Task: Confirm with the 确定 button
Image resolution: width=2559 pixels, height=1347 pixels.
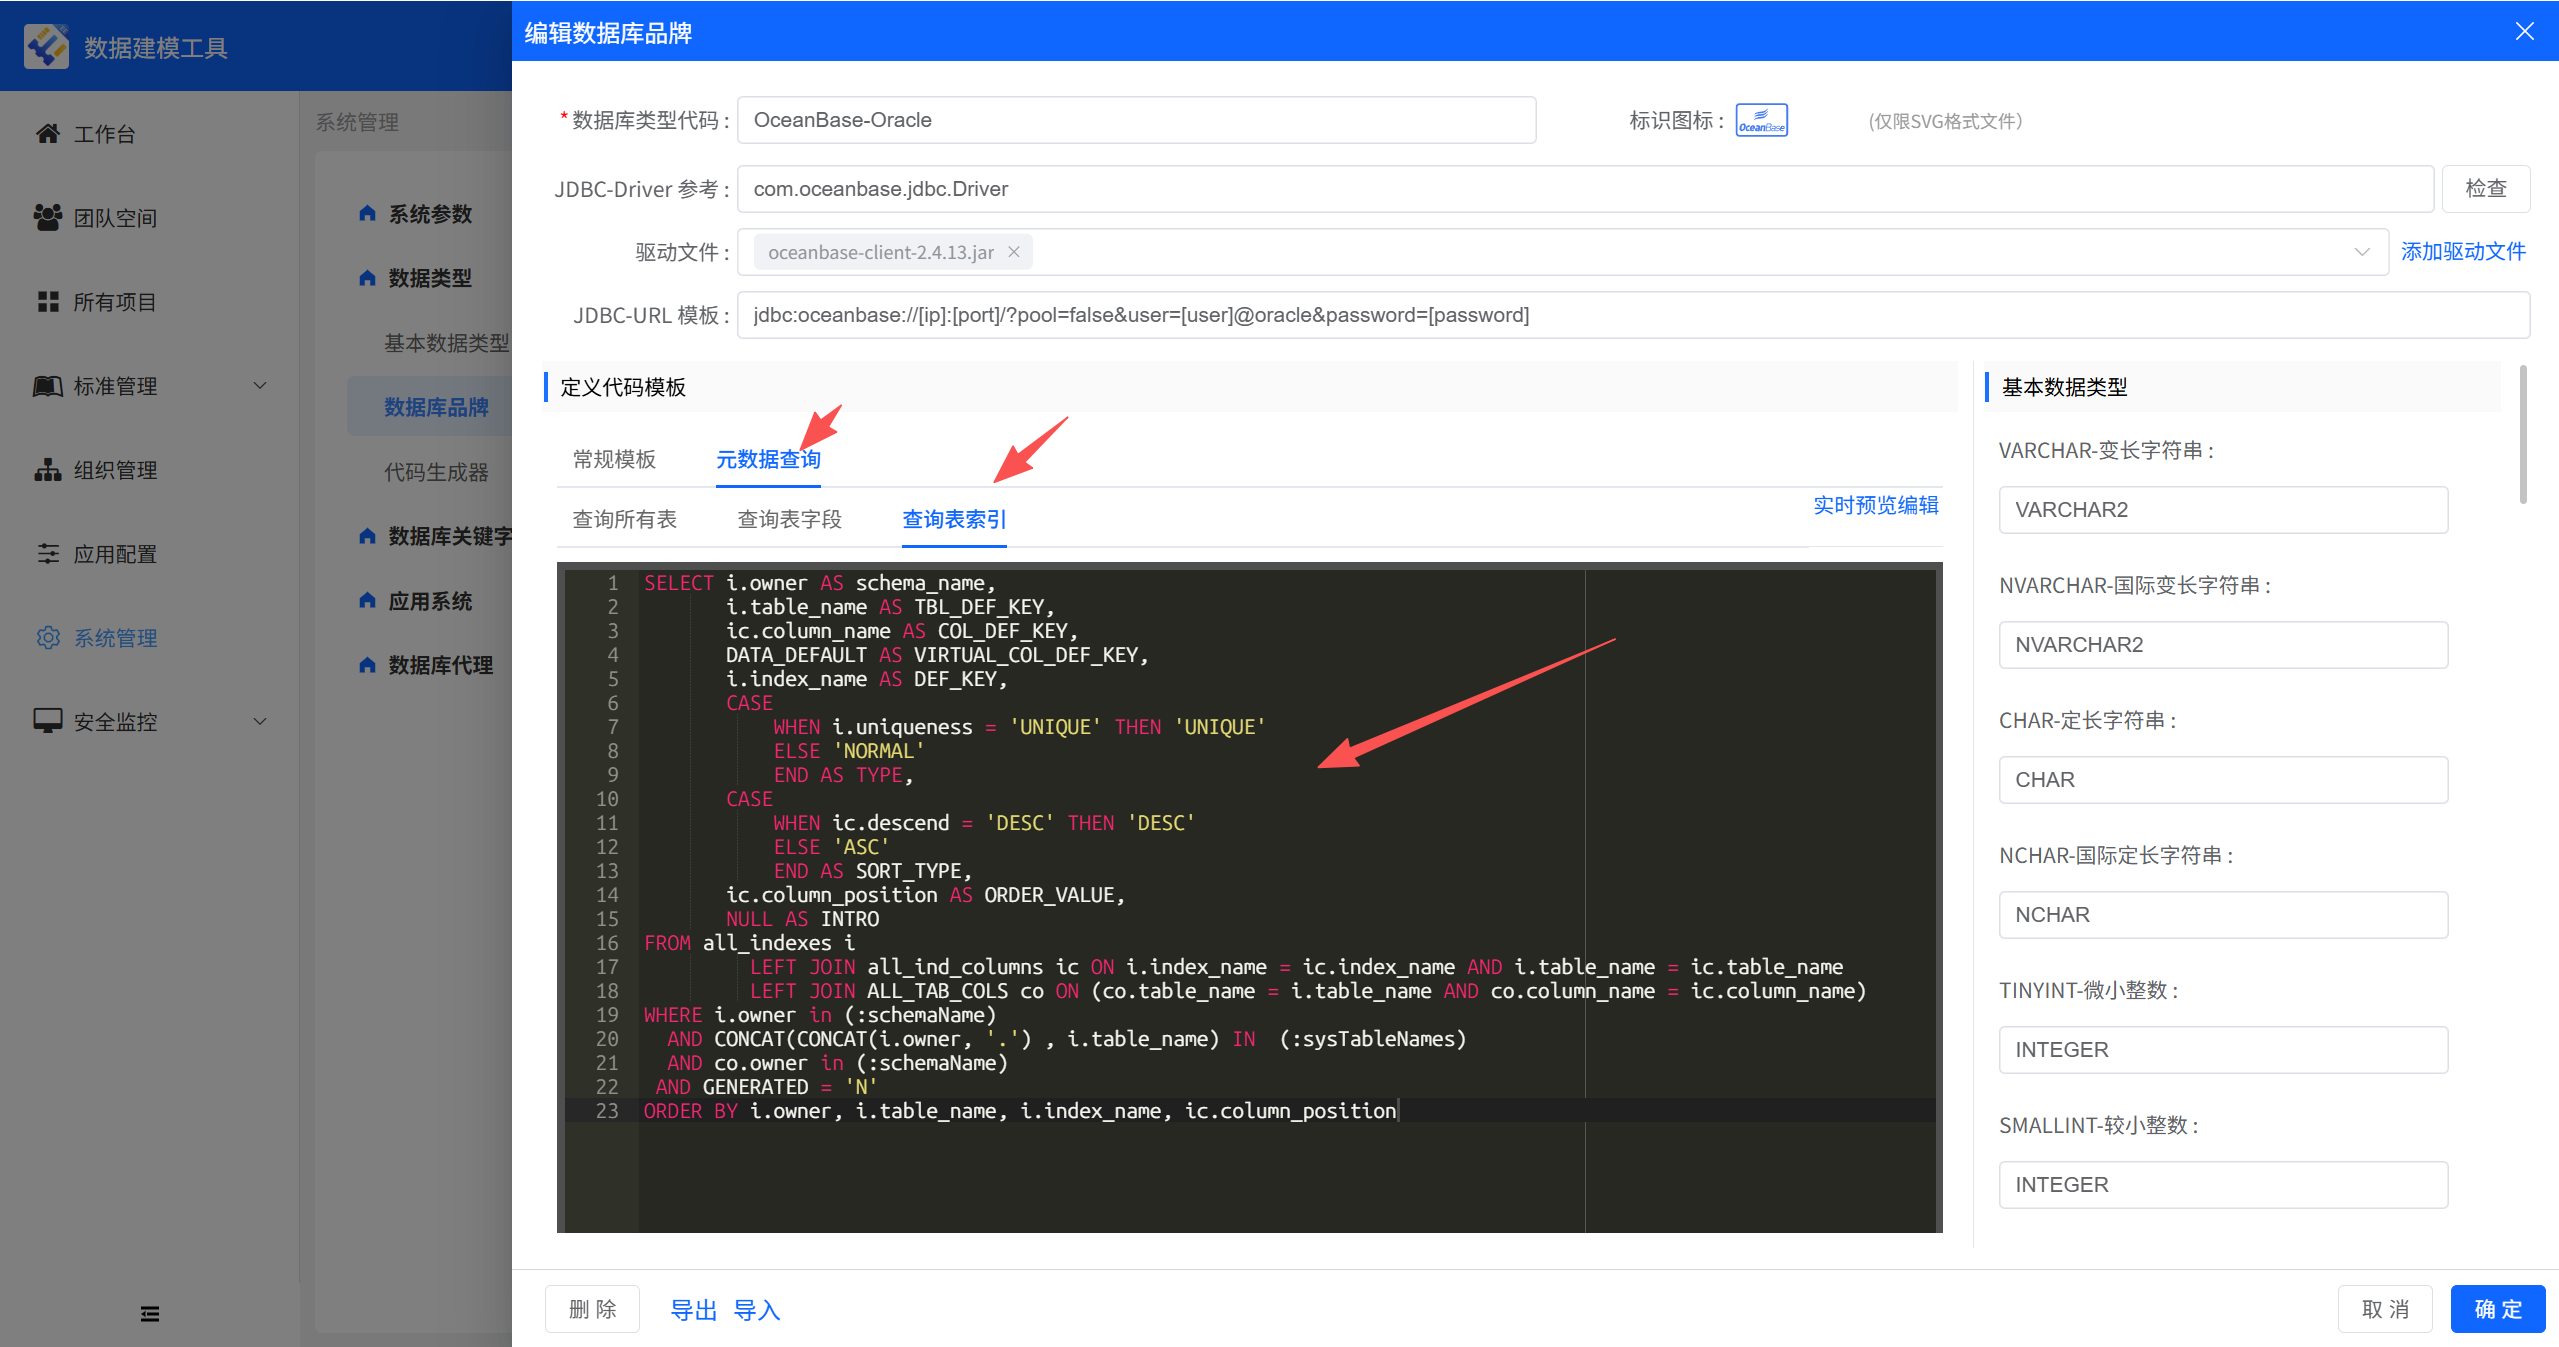Action: [x=2498, y=1309]
